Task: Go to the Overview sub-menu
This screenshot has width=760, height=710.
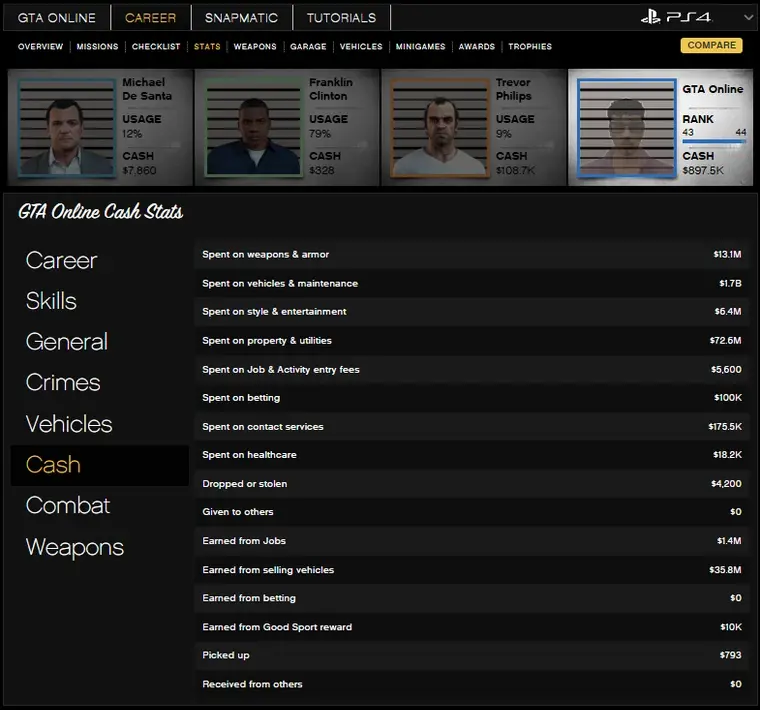Action: click(40, 47)
